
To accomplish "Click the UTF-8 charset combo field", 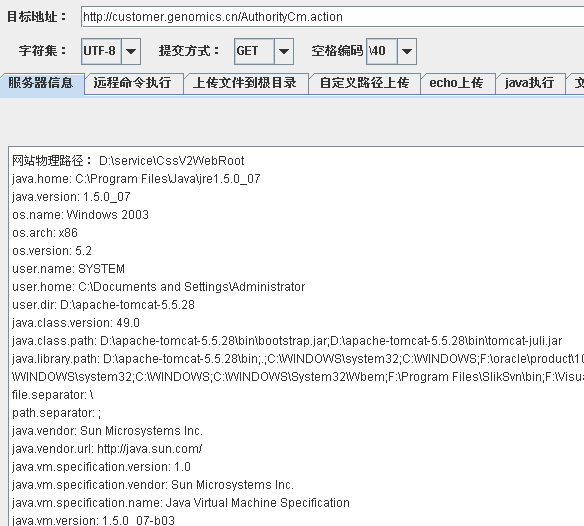I will [101, 51].
